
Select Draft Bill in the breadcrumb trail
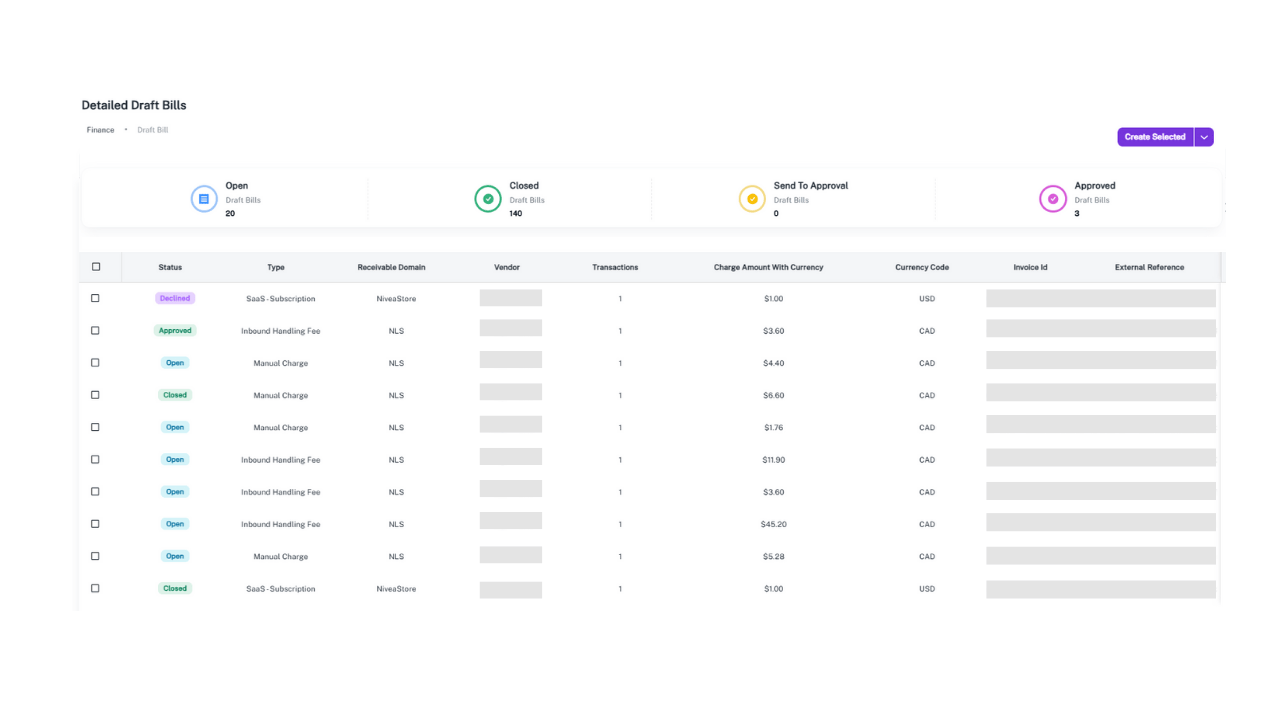click(x=152, y=129)
